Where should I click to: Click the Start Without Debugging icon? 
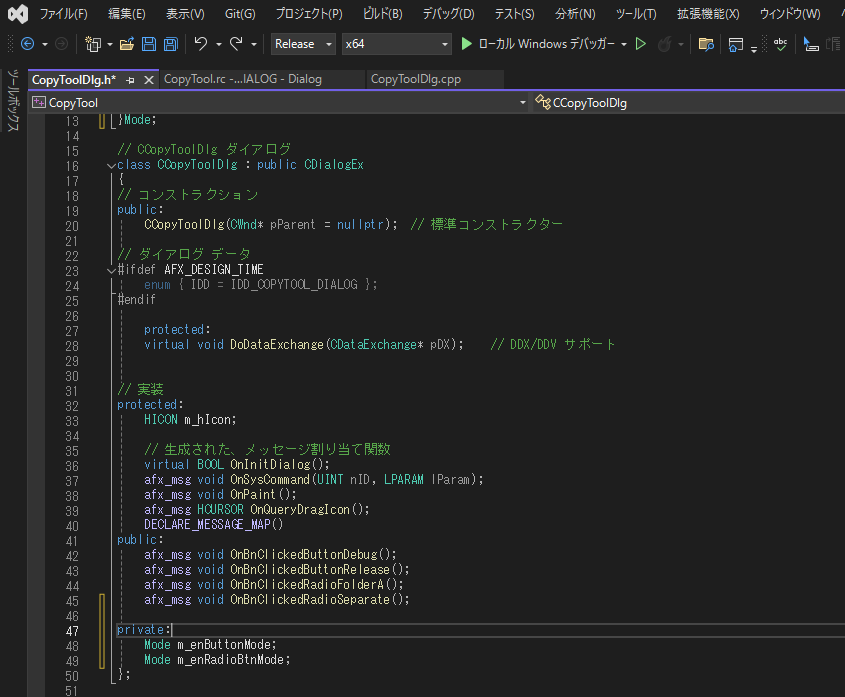tap(641, 44)
